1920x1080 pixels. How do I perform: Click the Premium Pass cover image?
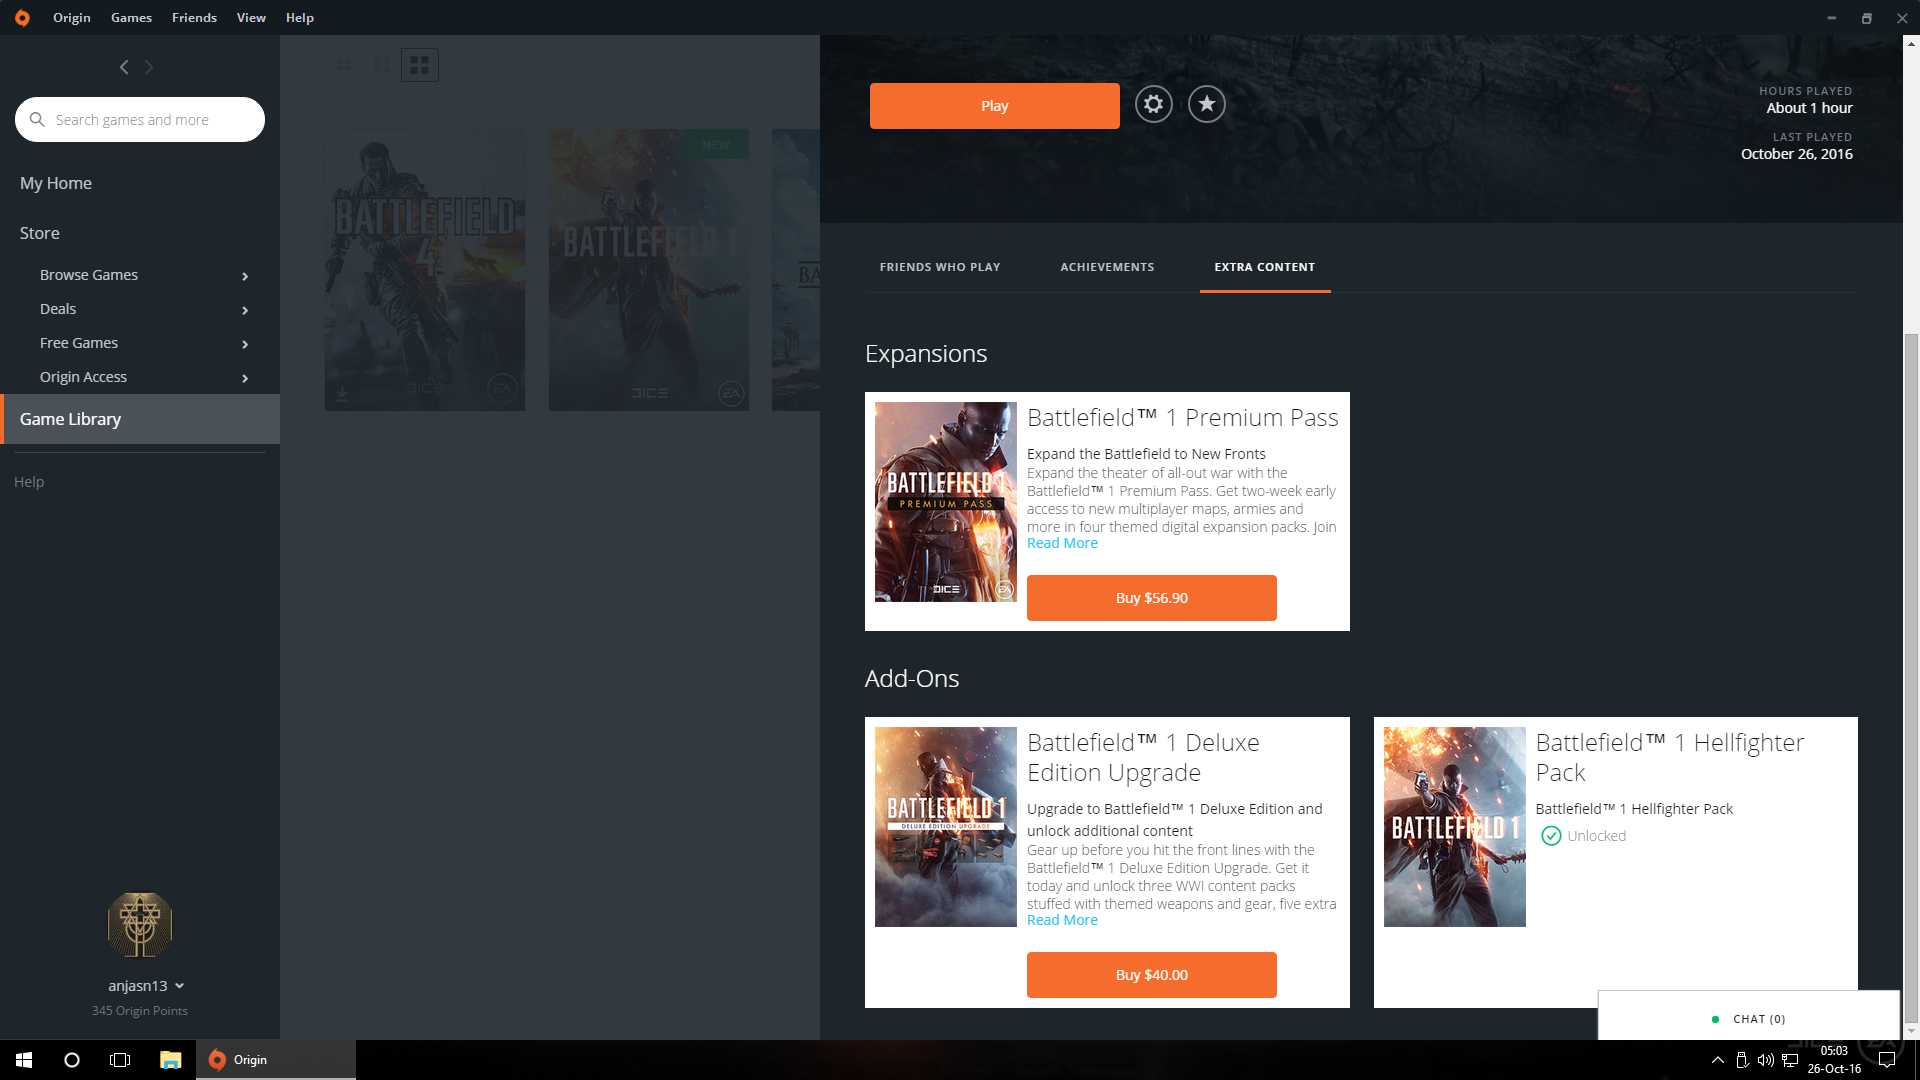[946, 502]
